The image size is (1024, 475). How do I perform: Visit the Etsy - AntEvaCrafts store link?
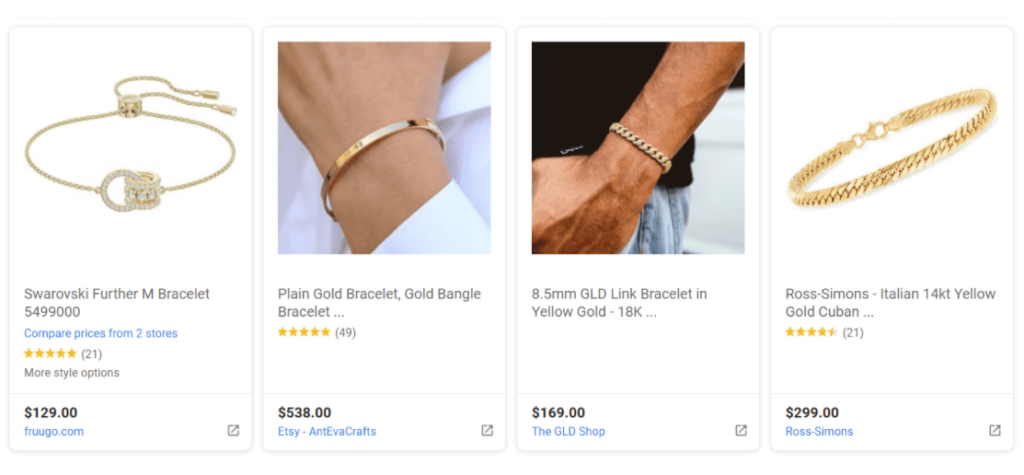coord(327,431)
